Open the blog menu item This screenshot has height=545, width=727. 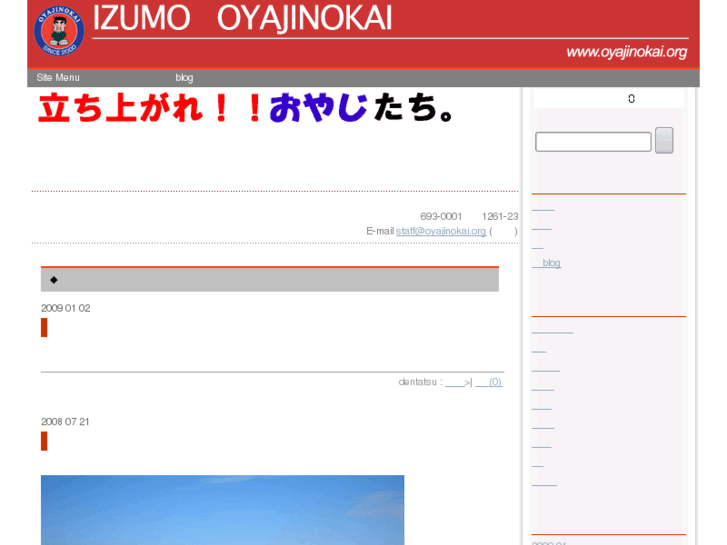click(x=184, y=77)
